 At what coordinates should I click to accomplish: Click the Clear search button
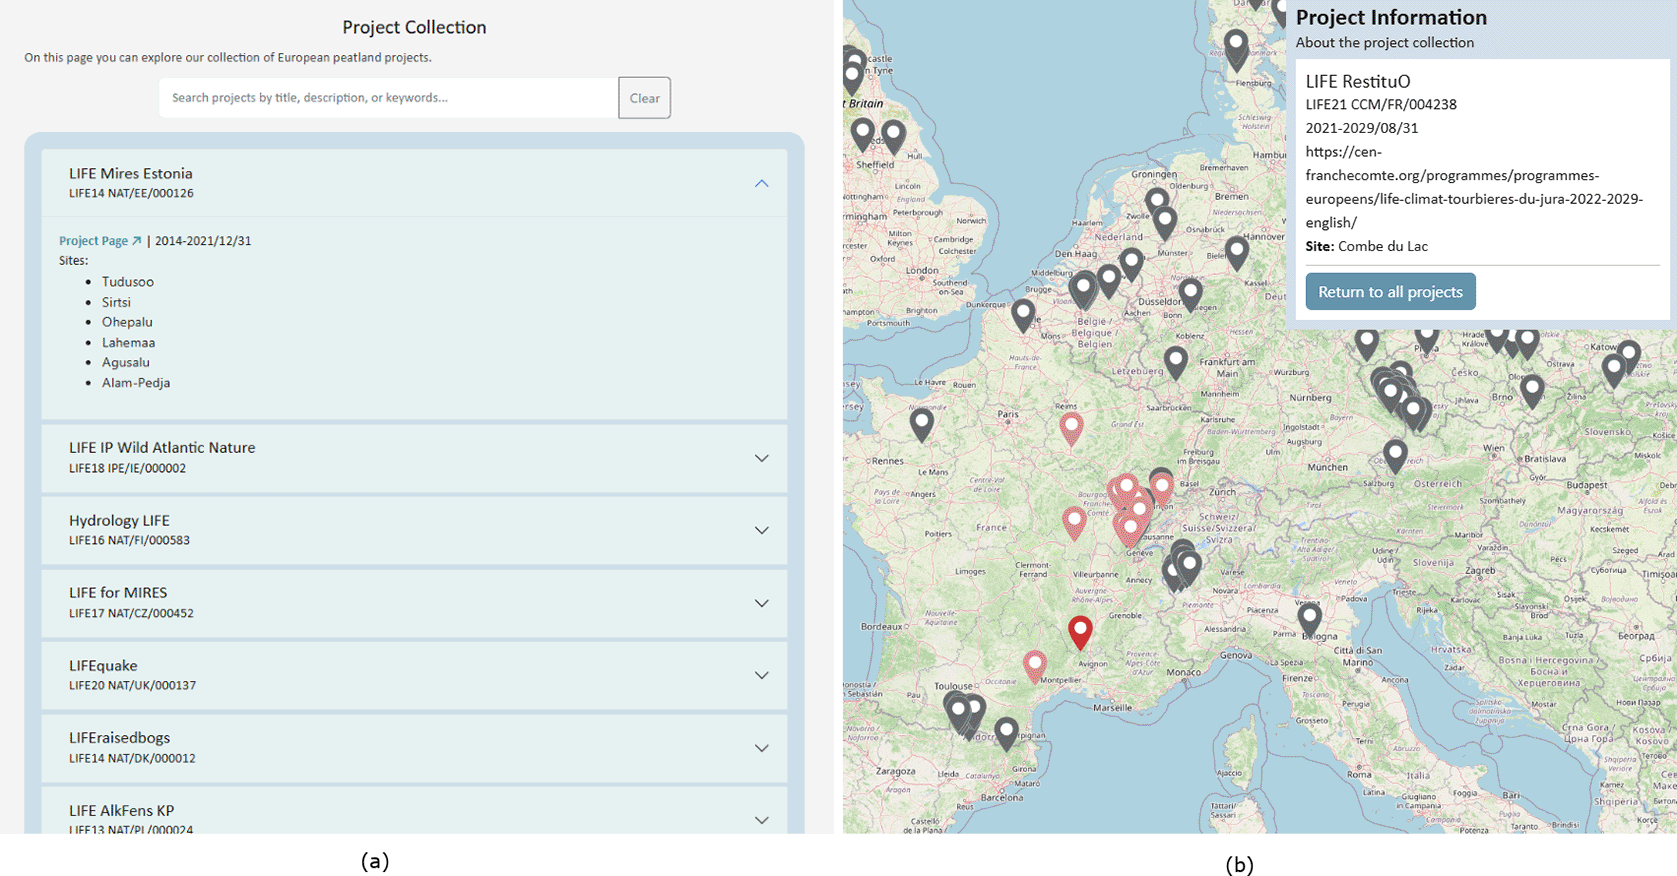point(644,98)
